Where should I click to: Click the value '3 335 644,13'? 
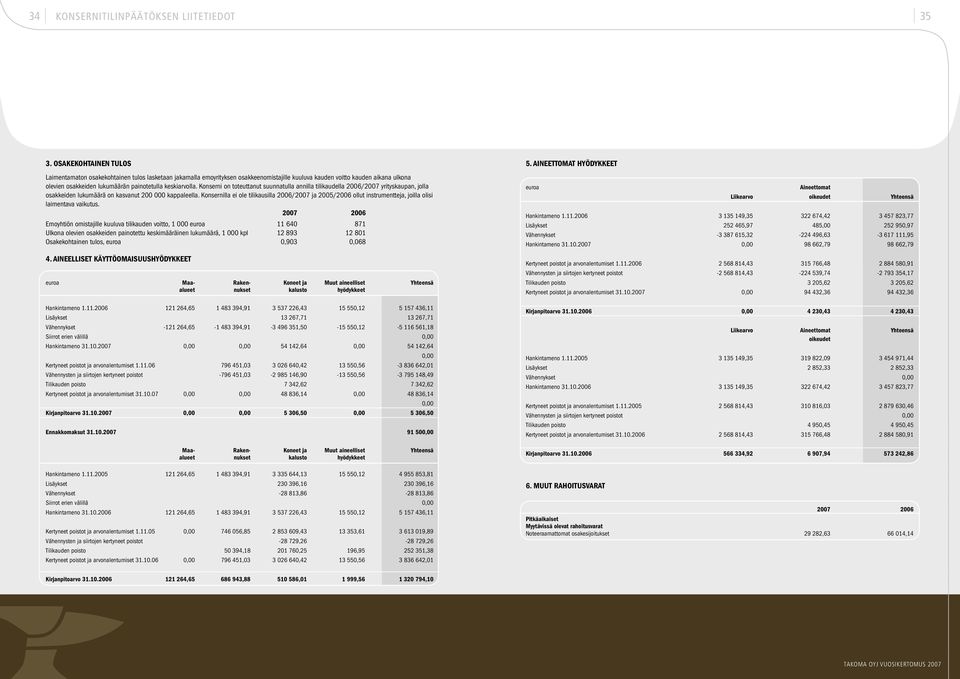(290, 475)
